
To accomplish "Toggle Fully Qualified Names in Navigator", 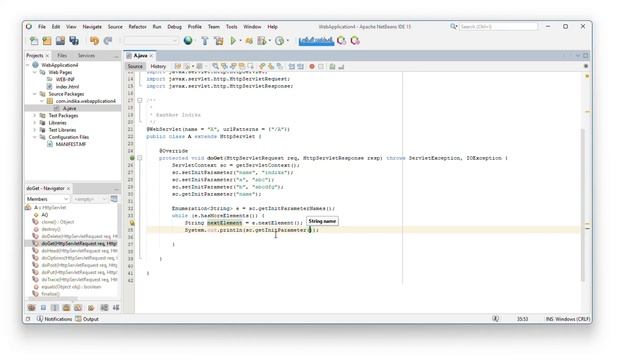I will click(91, 307).
